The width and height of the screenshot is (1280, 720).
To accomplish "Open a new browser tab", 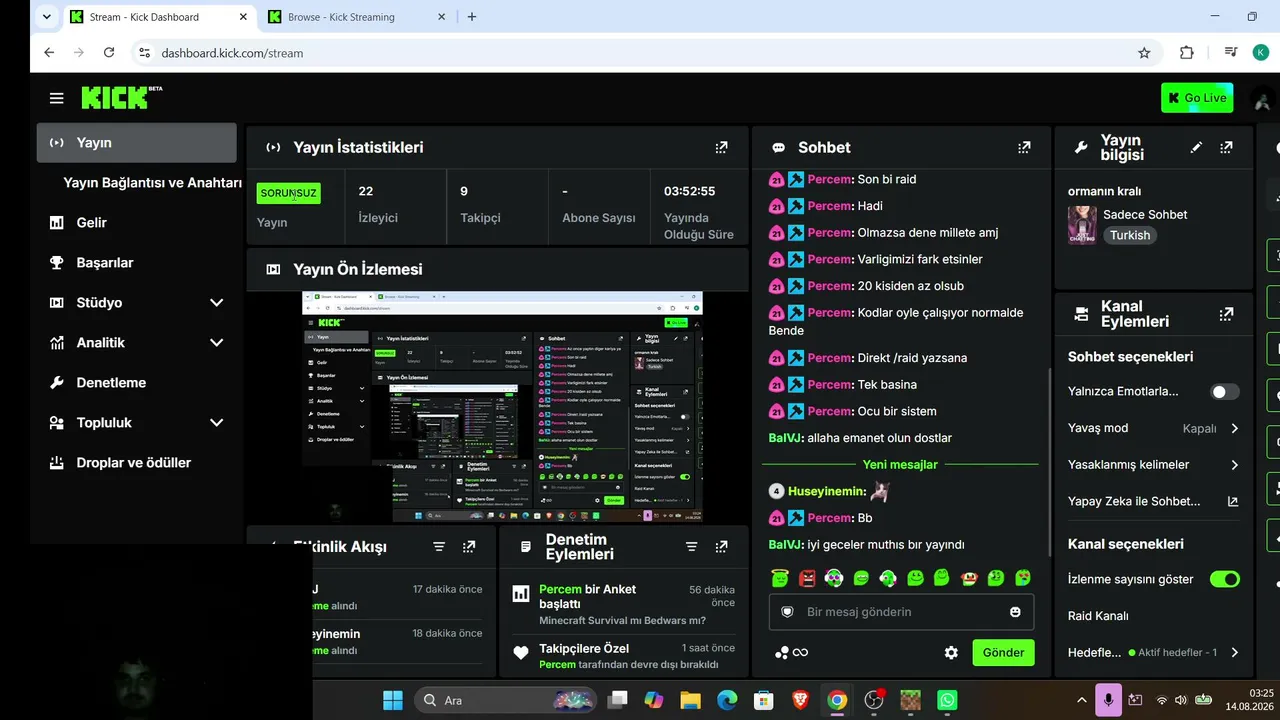I will (x=472, y=17).
